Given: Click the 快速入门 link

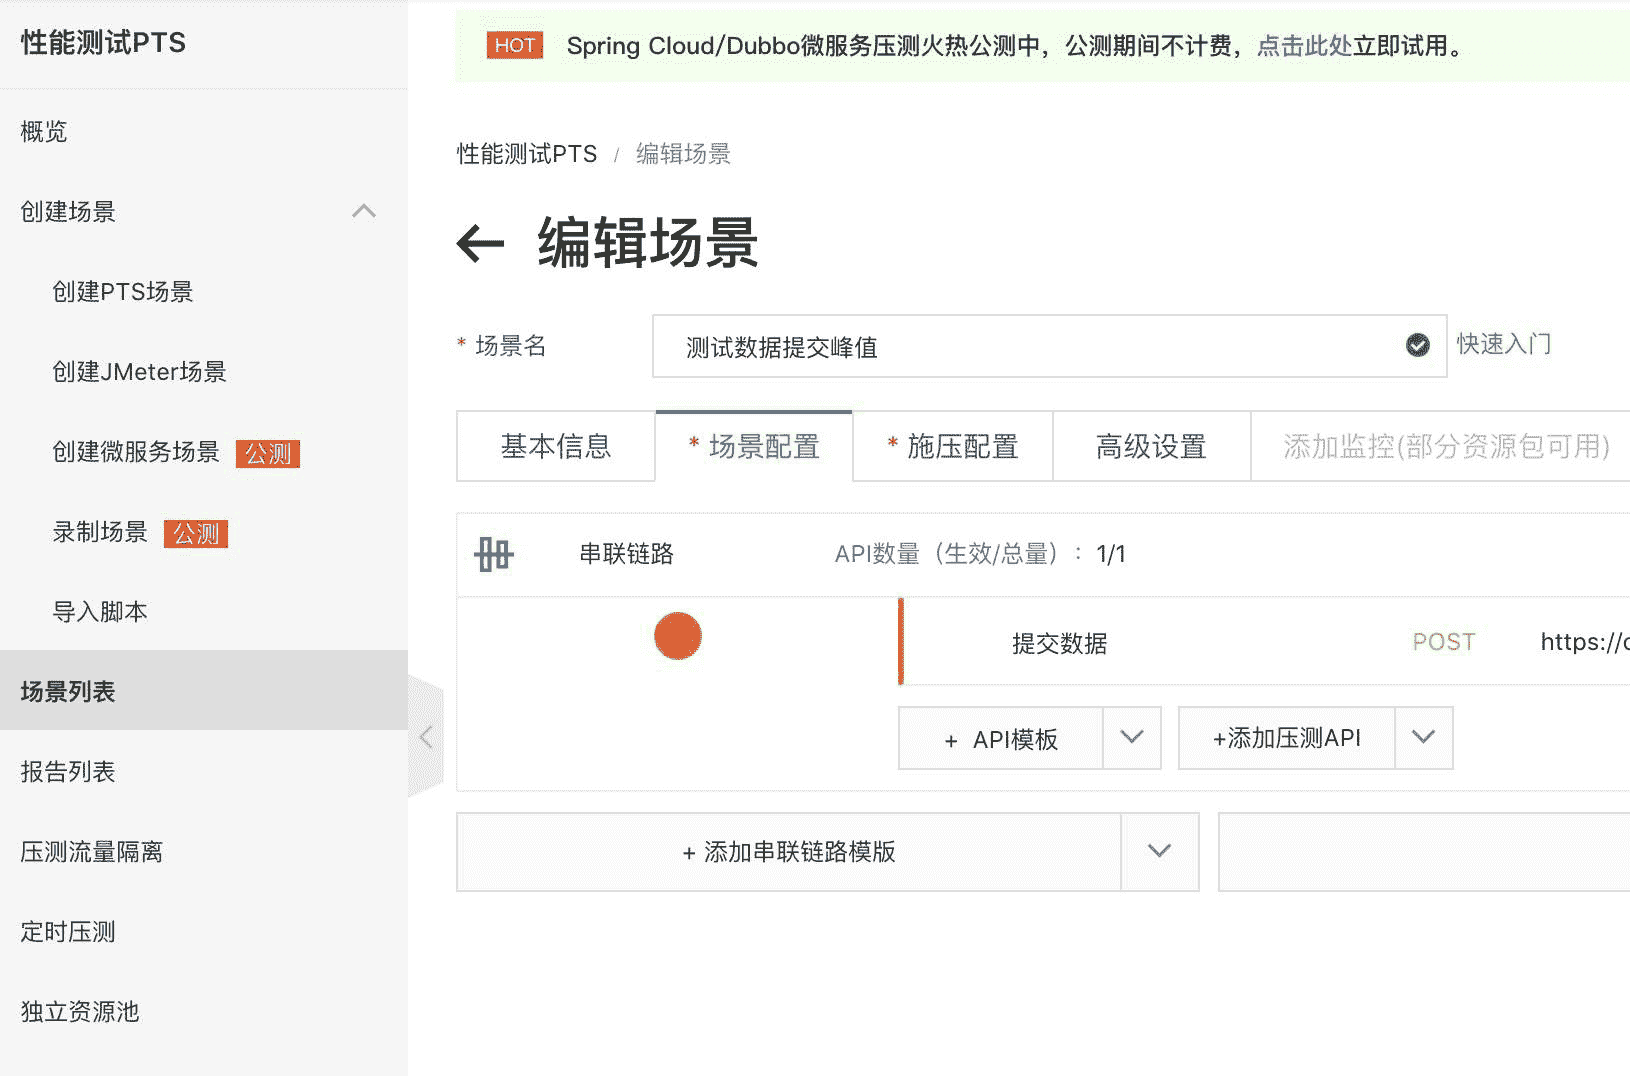Looking at the screenshot, I should point(1503,344).
